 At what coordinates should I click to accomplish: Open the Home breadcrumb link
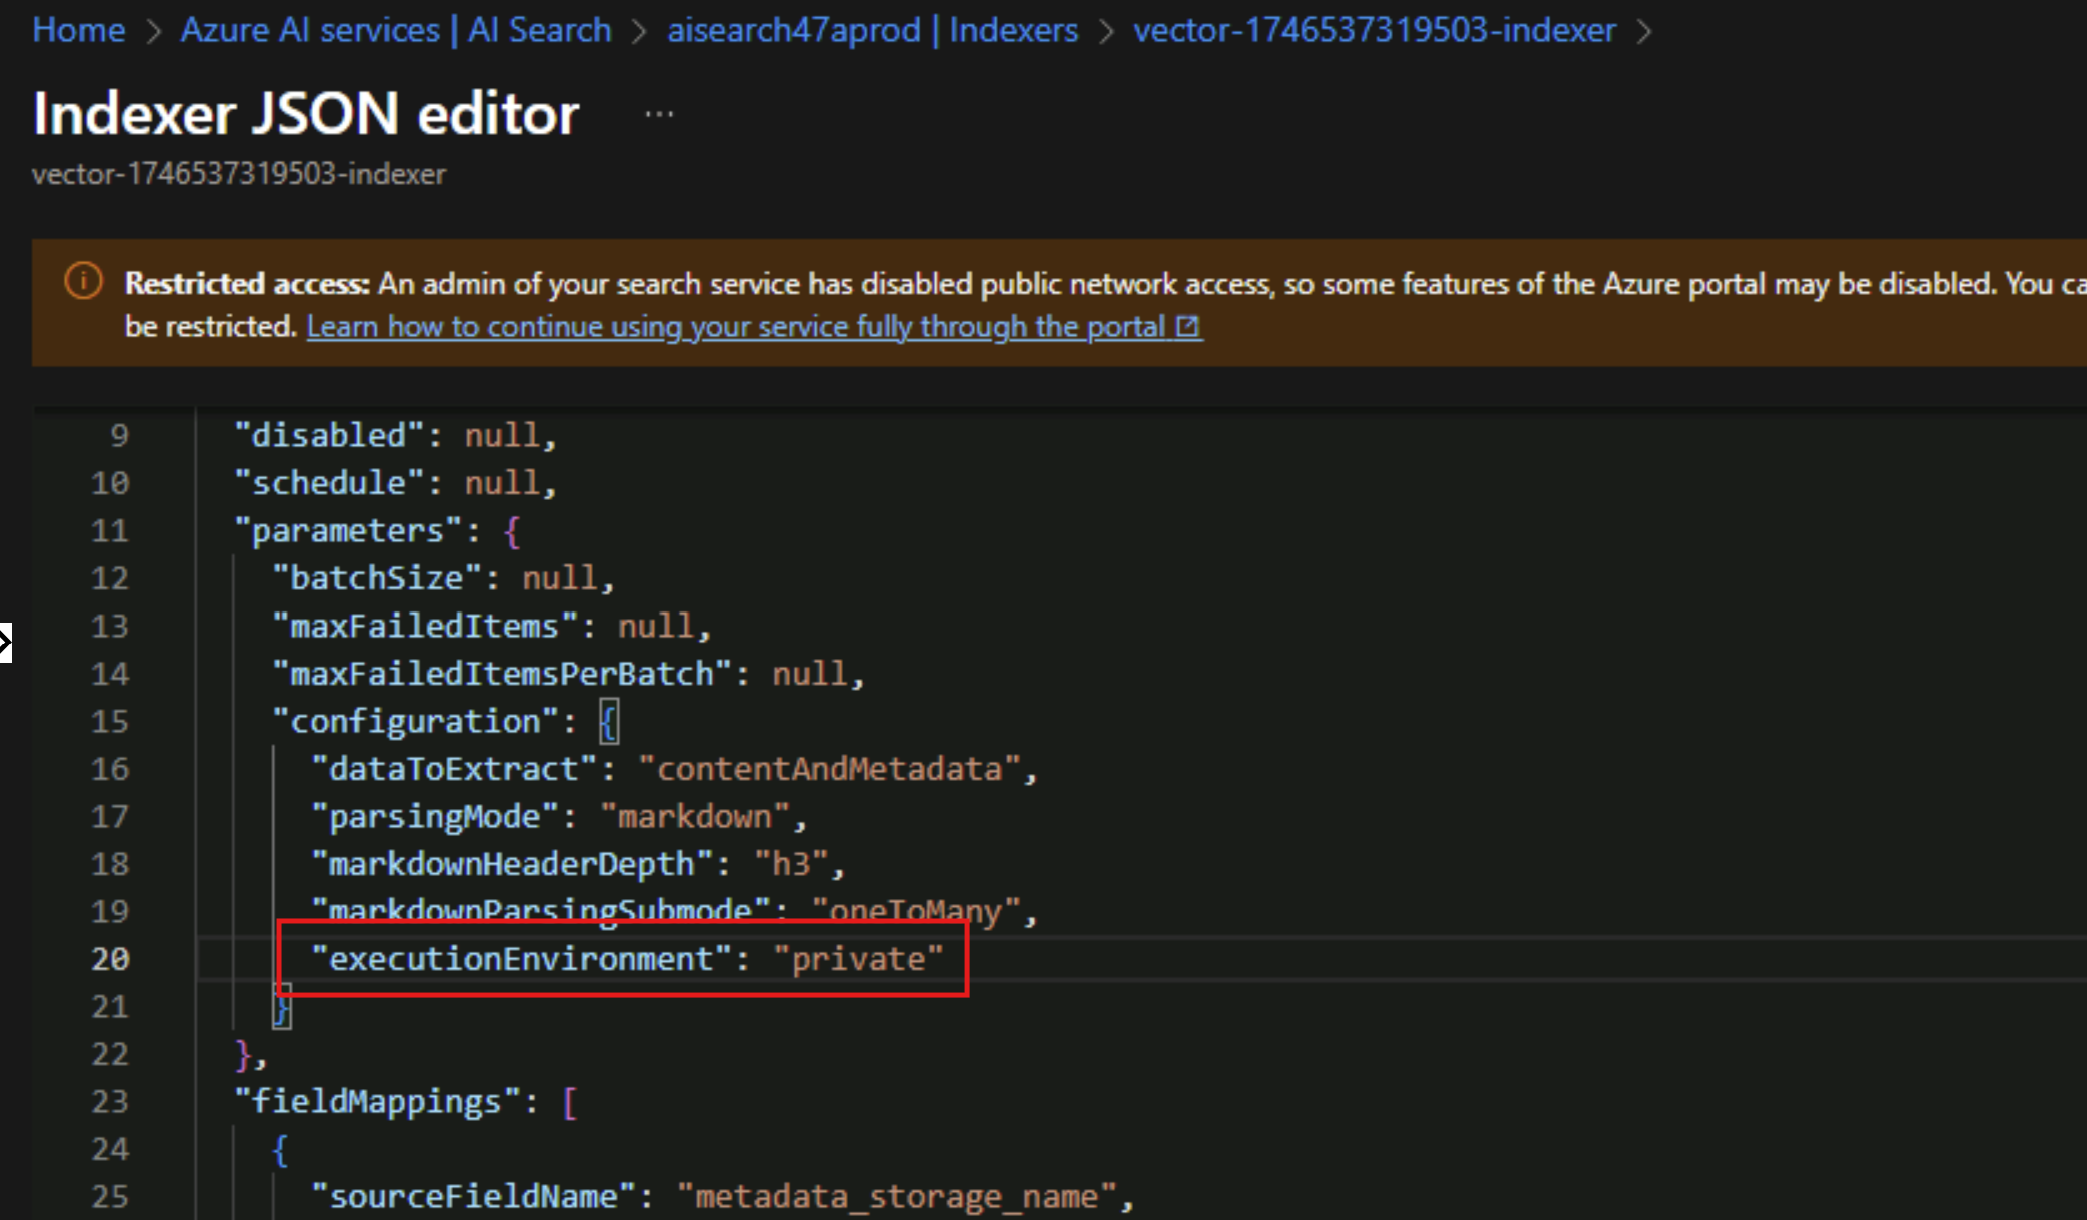(x=78, y=30)
